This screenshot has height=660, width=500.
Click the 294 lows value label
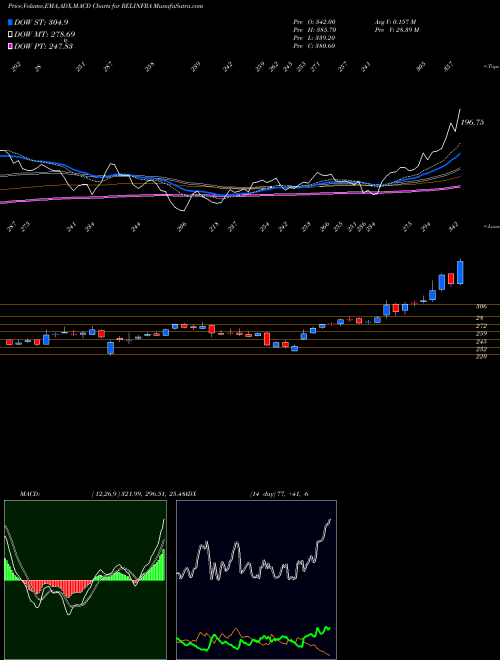pyautogui.click(x=426, y=226)
